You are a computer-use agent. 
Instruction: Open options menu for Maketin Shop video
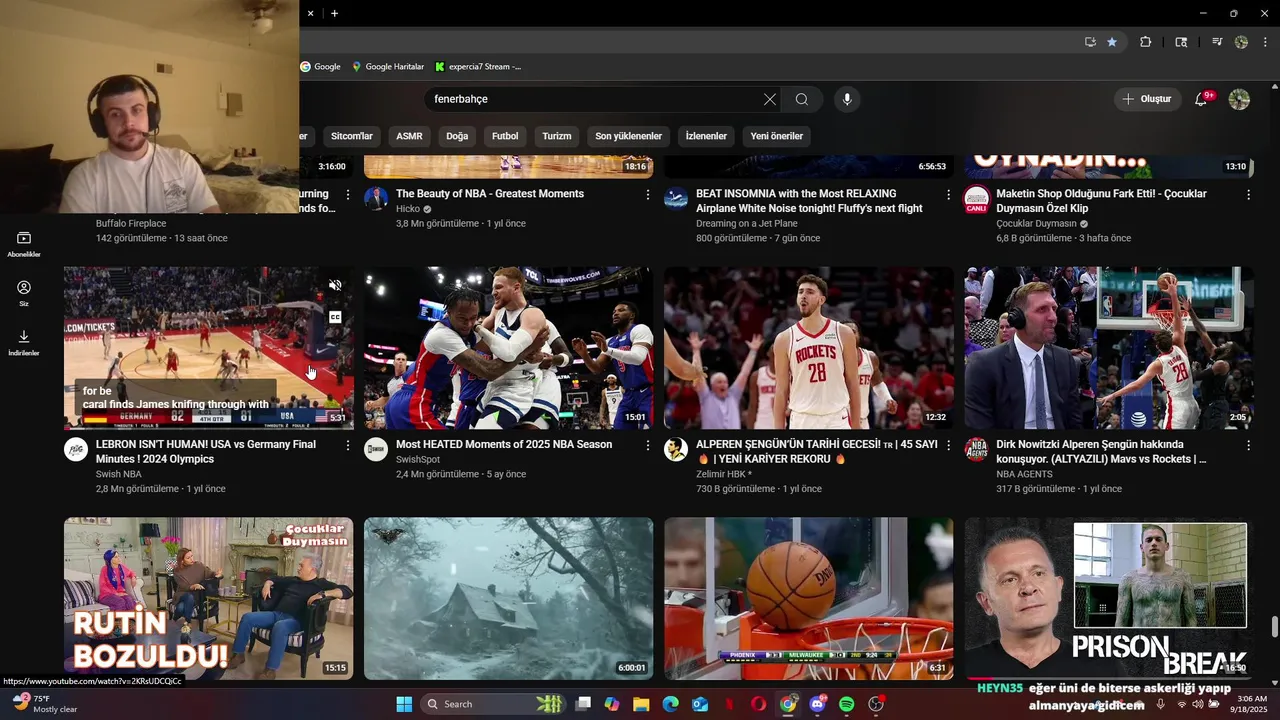[x=1248, y=194]
